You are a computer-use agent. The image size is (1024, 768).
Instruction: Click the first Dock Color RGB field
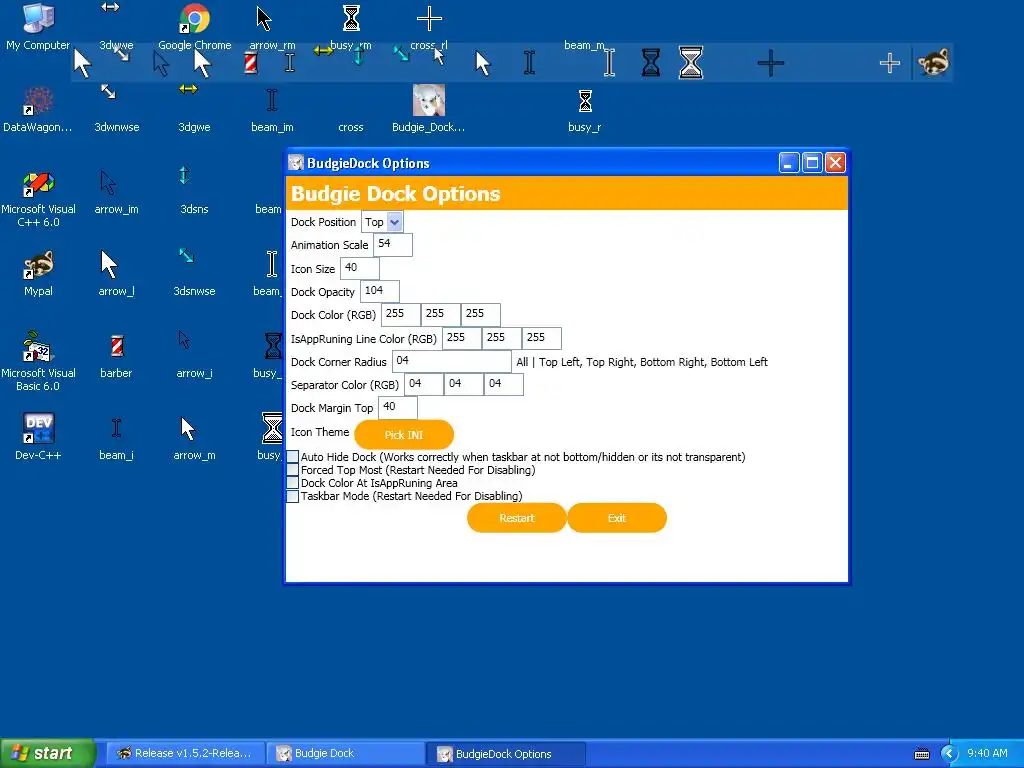point(401,315)
